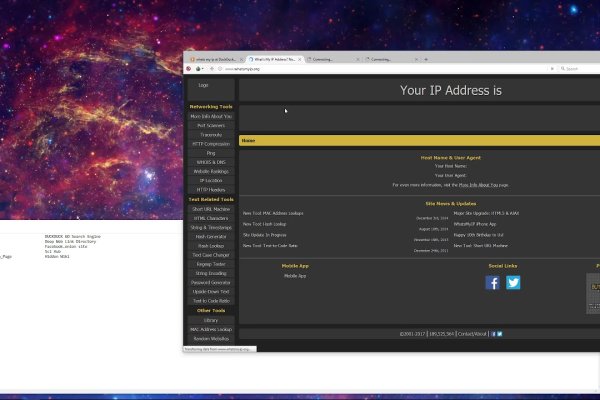Image resolution: width=600 pixels, height=400 pixels.
Task: Open the Happy 10th Birthday news item
Action: [478, 235]
